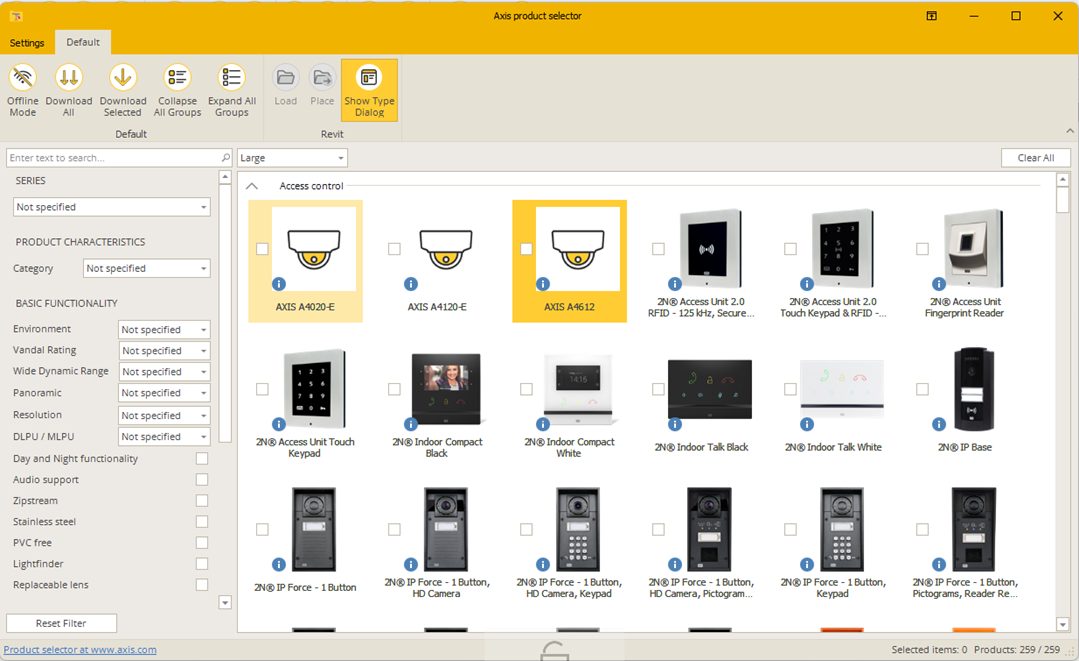
Task: Click the product search text field
Action: pyautogui.click(x=113, y=158)
